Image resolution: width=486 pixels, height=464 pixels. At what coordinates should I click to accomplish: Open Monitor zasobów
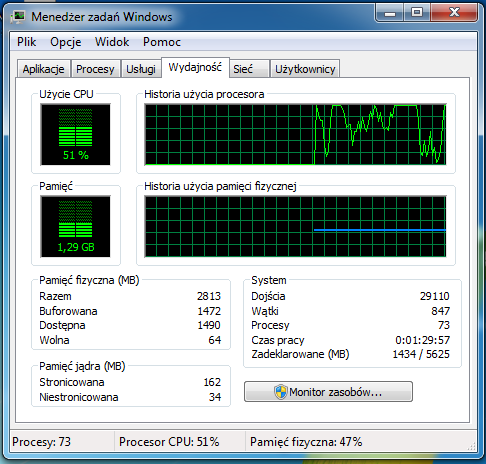coord(328,392)
